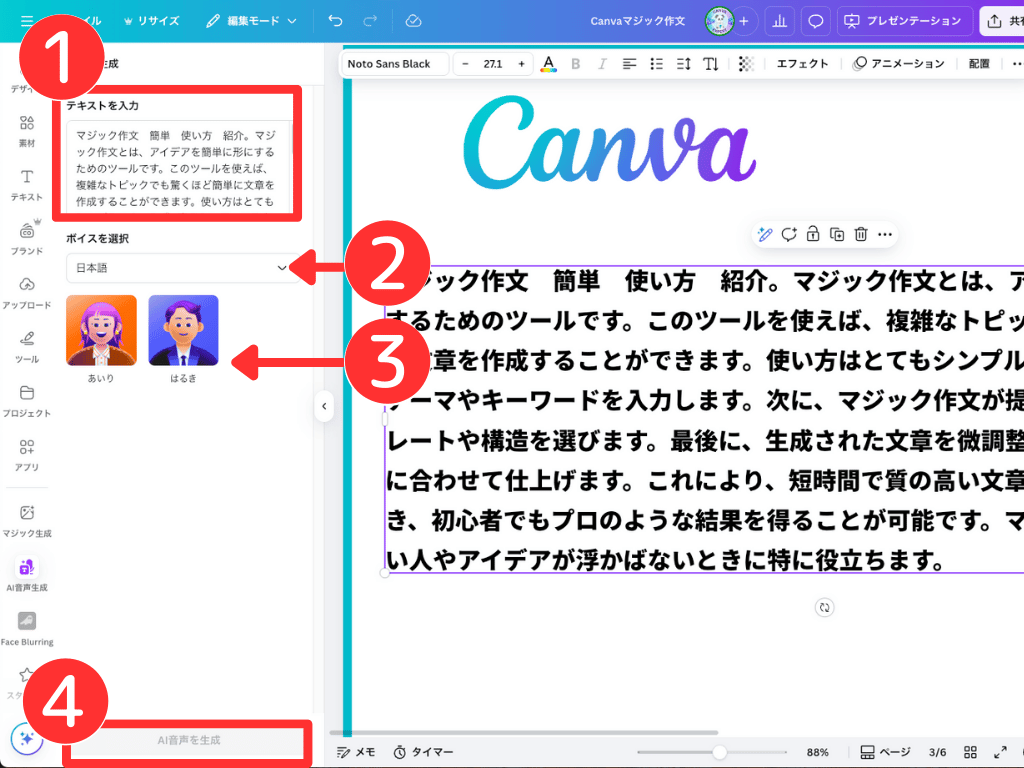Click the Magic Write pencil icon

pos(765,234)
